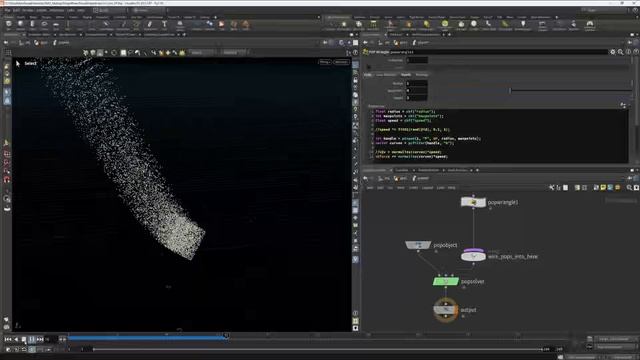
Task: Select the Font (T) shelf tool
Action: pyautogui.click(x=164, y=24)
